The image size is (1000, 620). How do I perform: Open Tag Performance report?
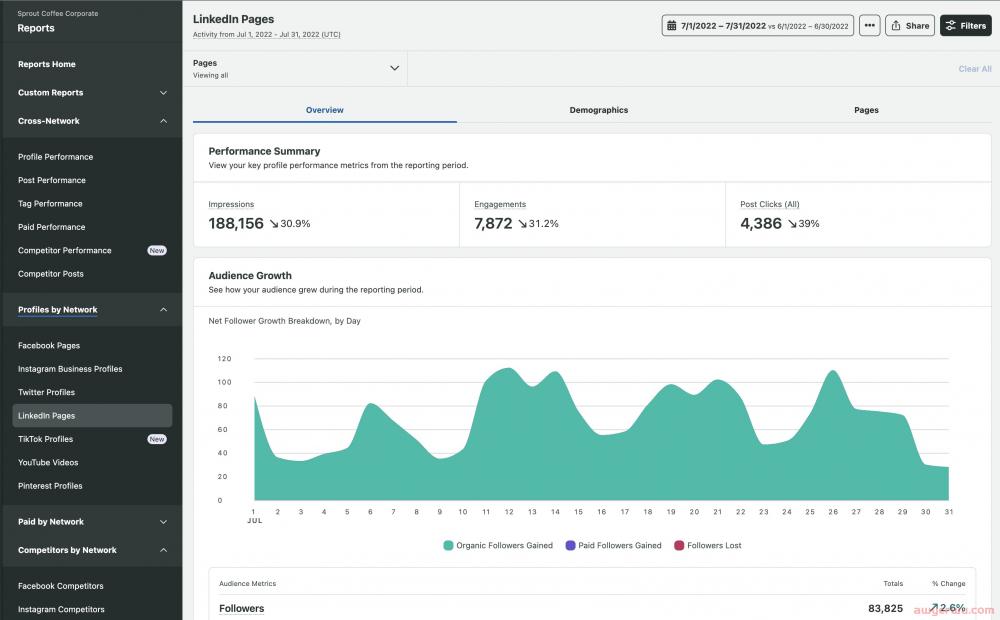[50, 203]
